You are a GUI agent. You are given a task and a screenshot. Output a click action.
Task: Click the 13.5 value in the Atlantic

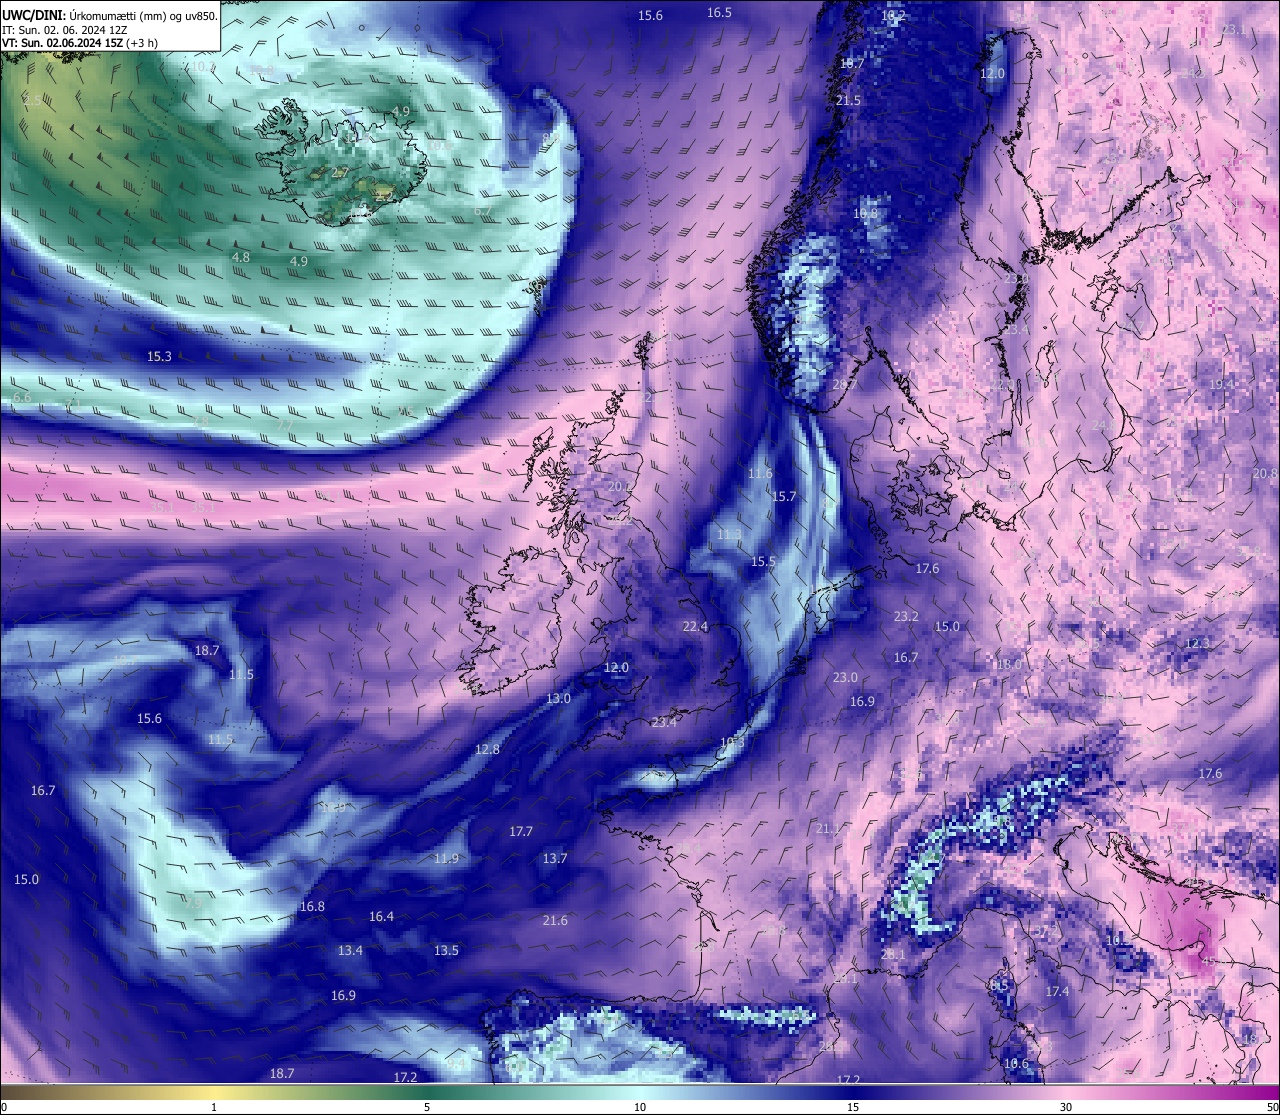coord(446,951)
